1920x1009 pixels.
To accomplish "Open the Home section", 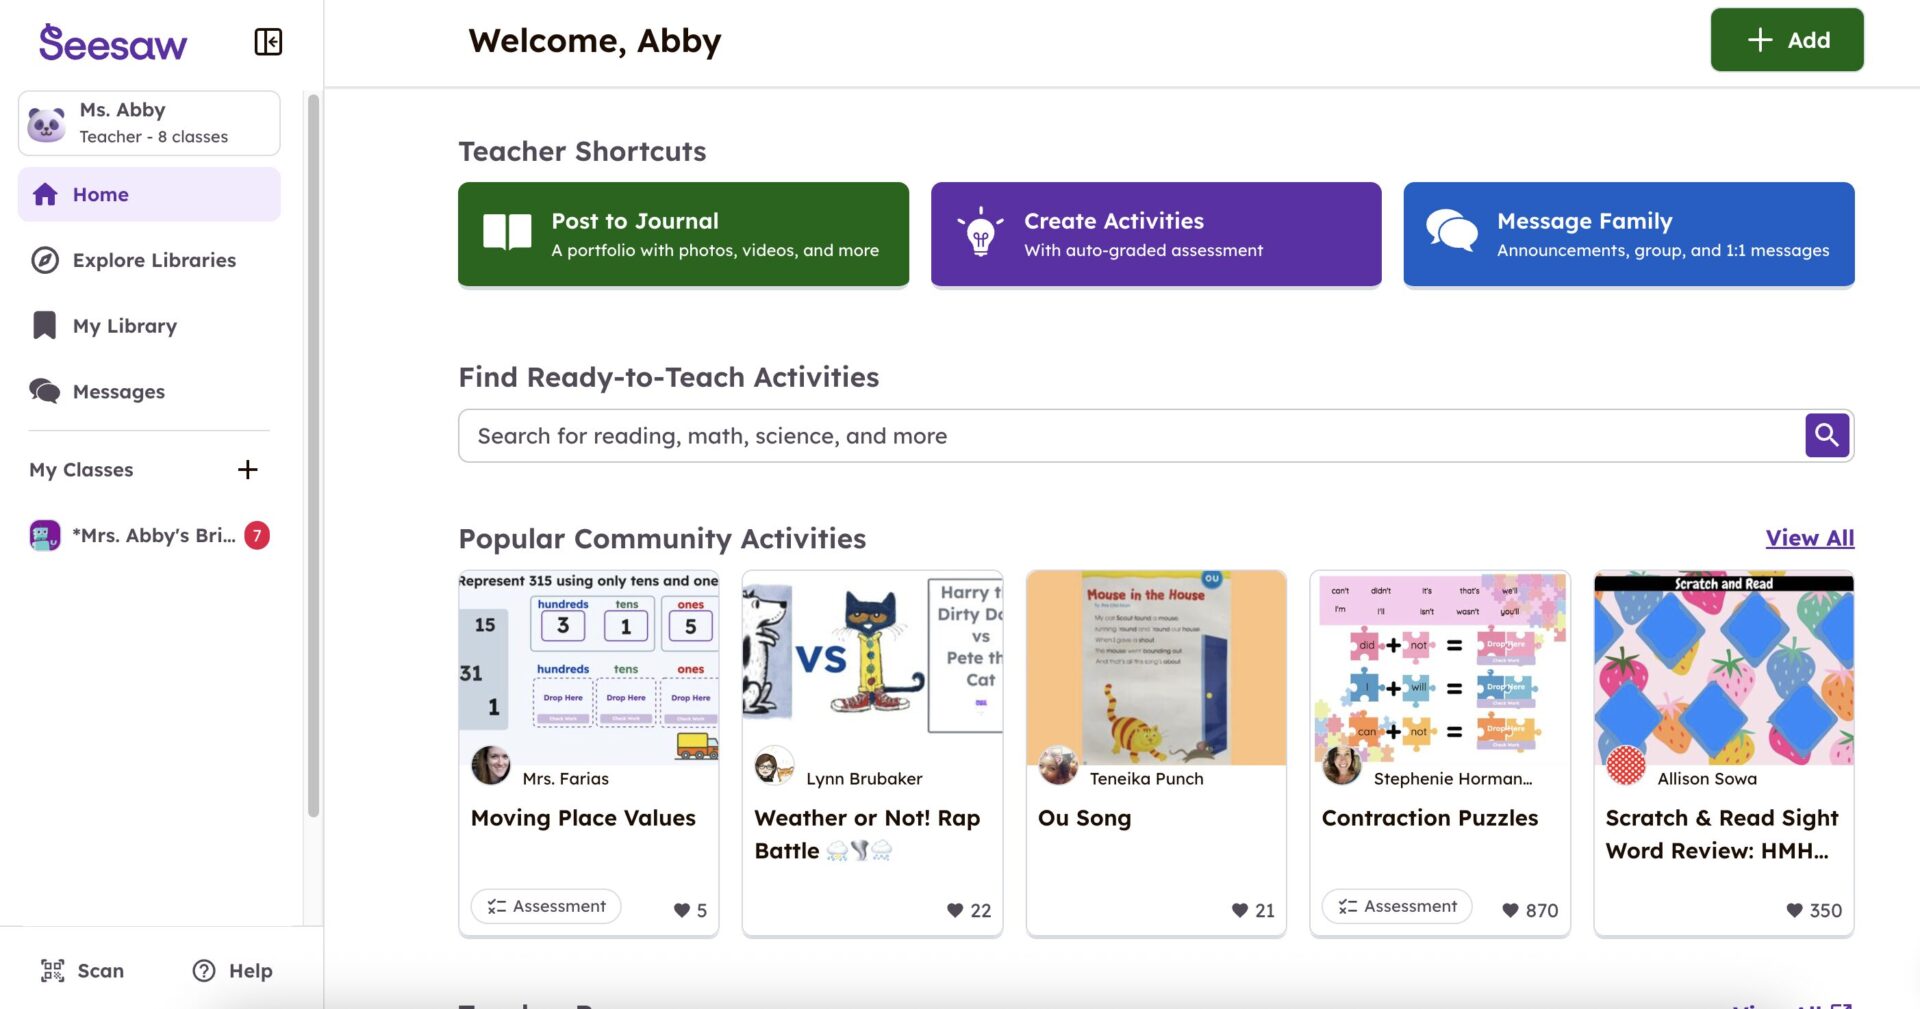I will 100,194.
